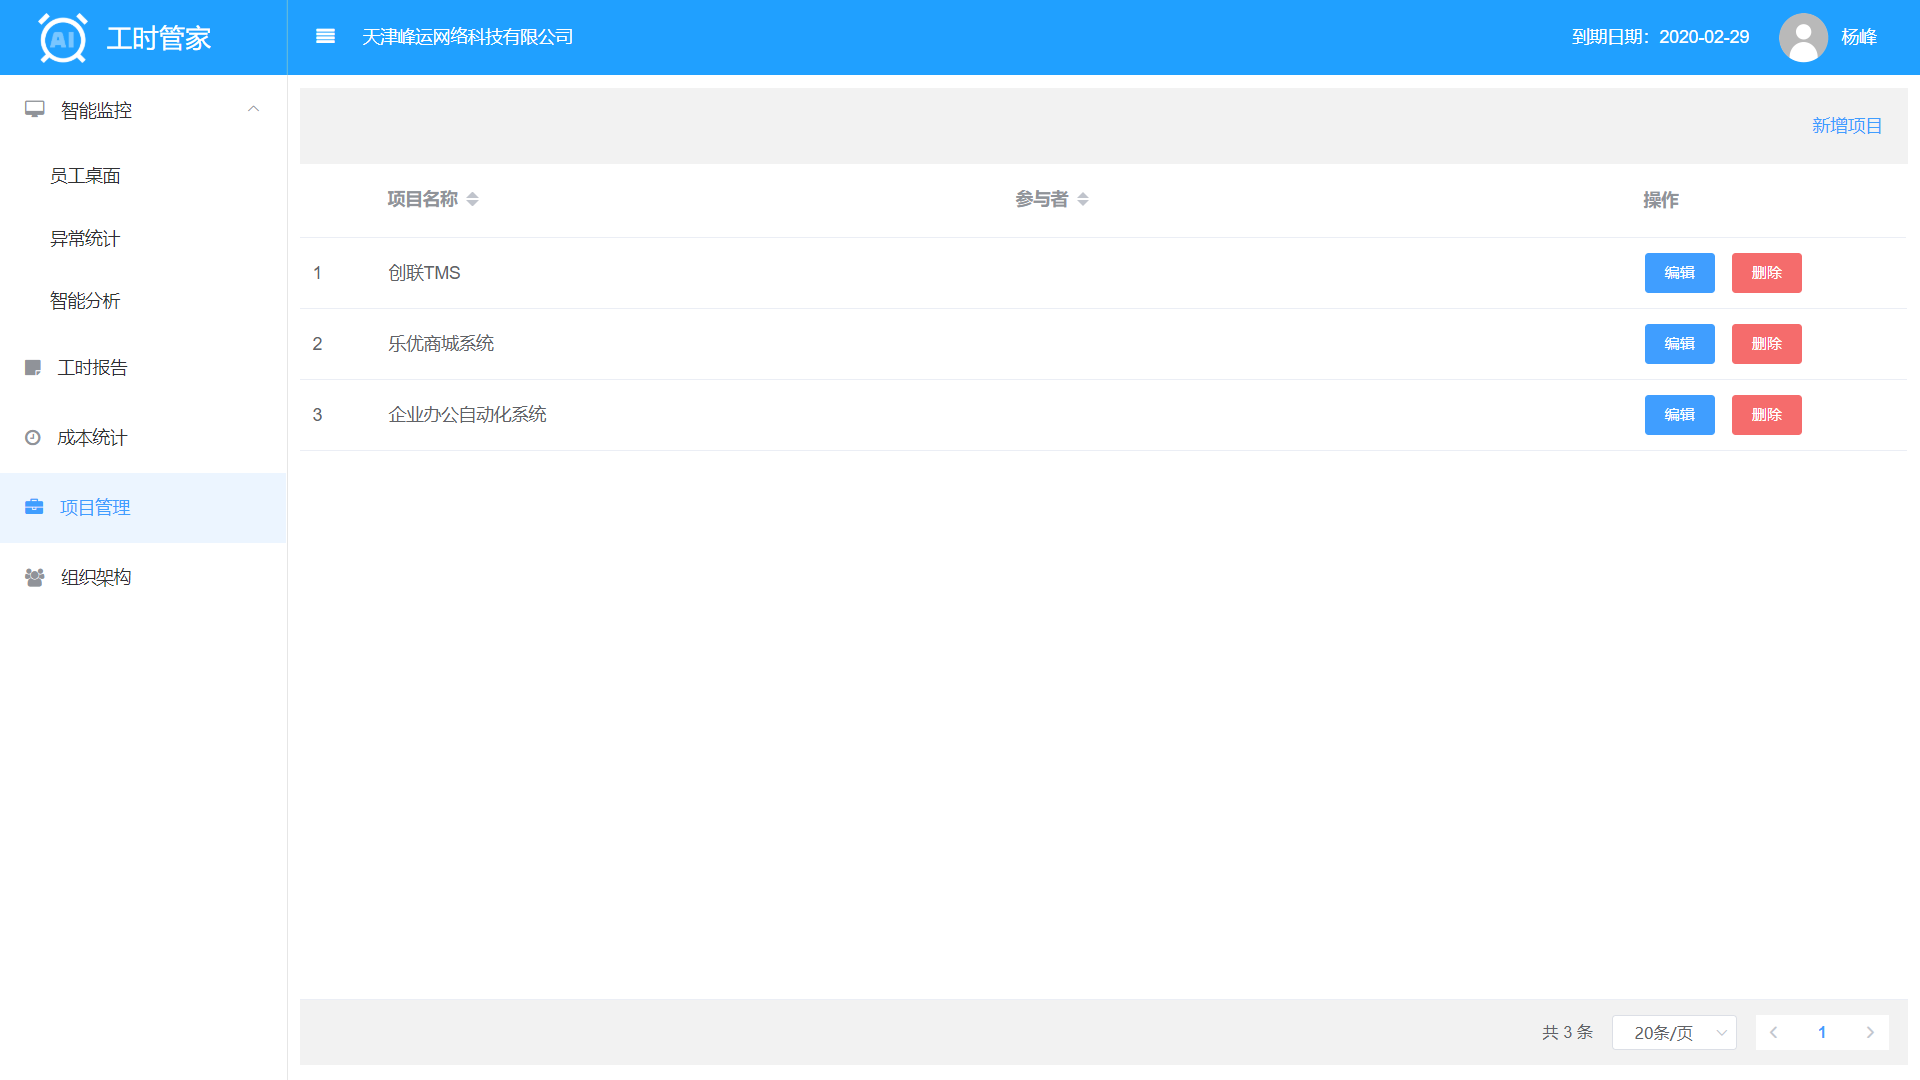
Task: Sort by 项目名称 column arrows
Action: click(x=472, y=200)
